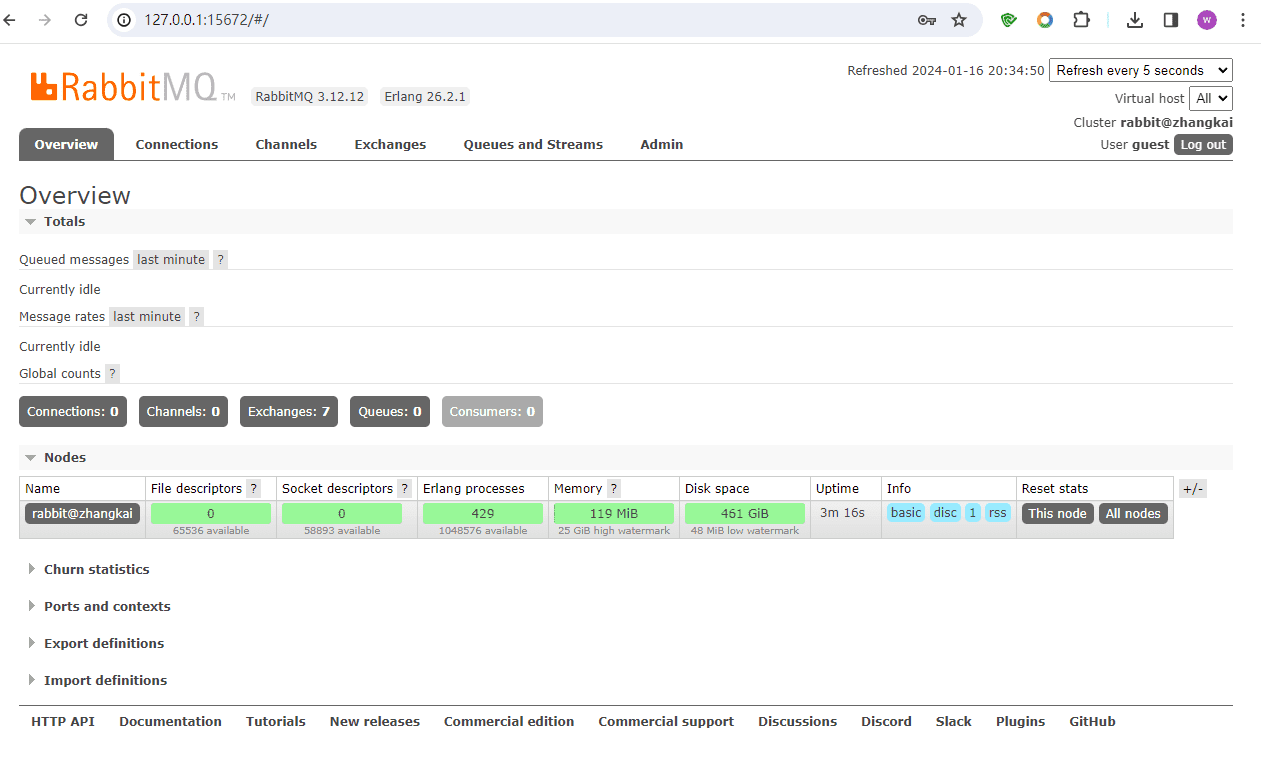Open the Virtual host dropdown
Screen dimensions: 1261x780
(x=1211, y=98)
